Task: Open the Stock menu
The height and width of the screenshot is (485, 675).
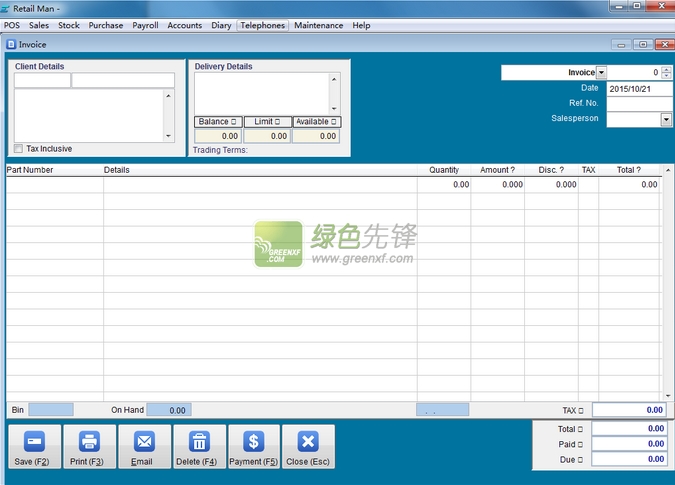Action: pos(69,25)
